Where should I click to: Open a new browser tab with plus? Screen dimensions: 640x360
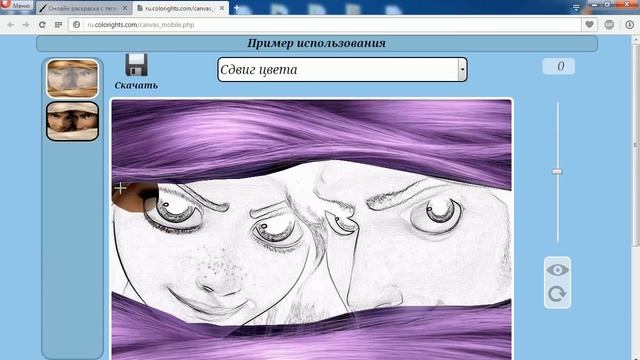[x=236, y=8]
